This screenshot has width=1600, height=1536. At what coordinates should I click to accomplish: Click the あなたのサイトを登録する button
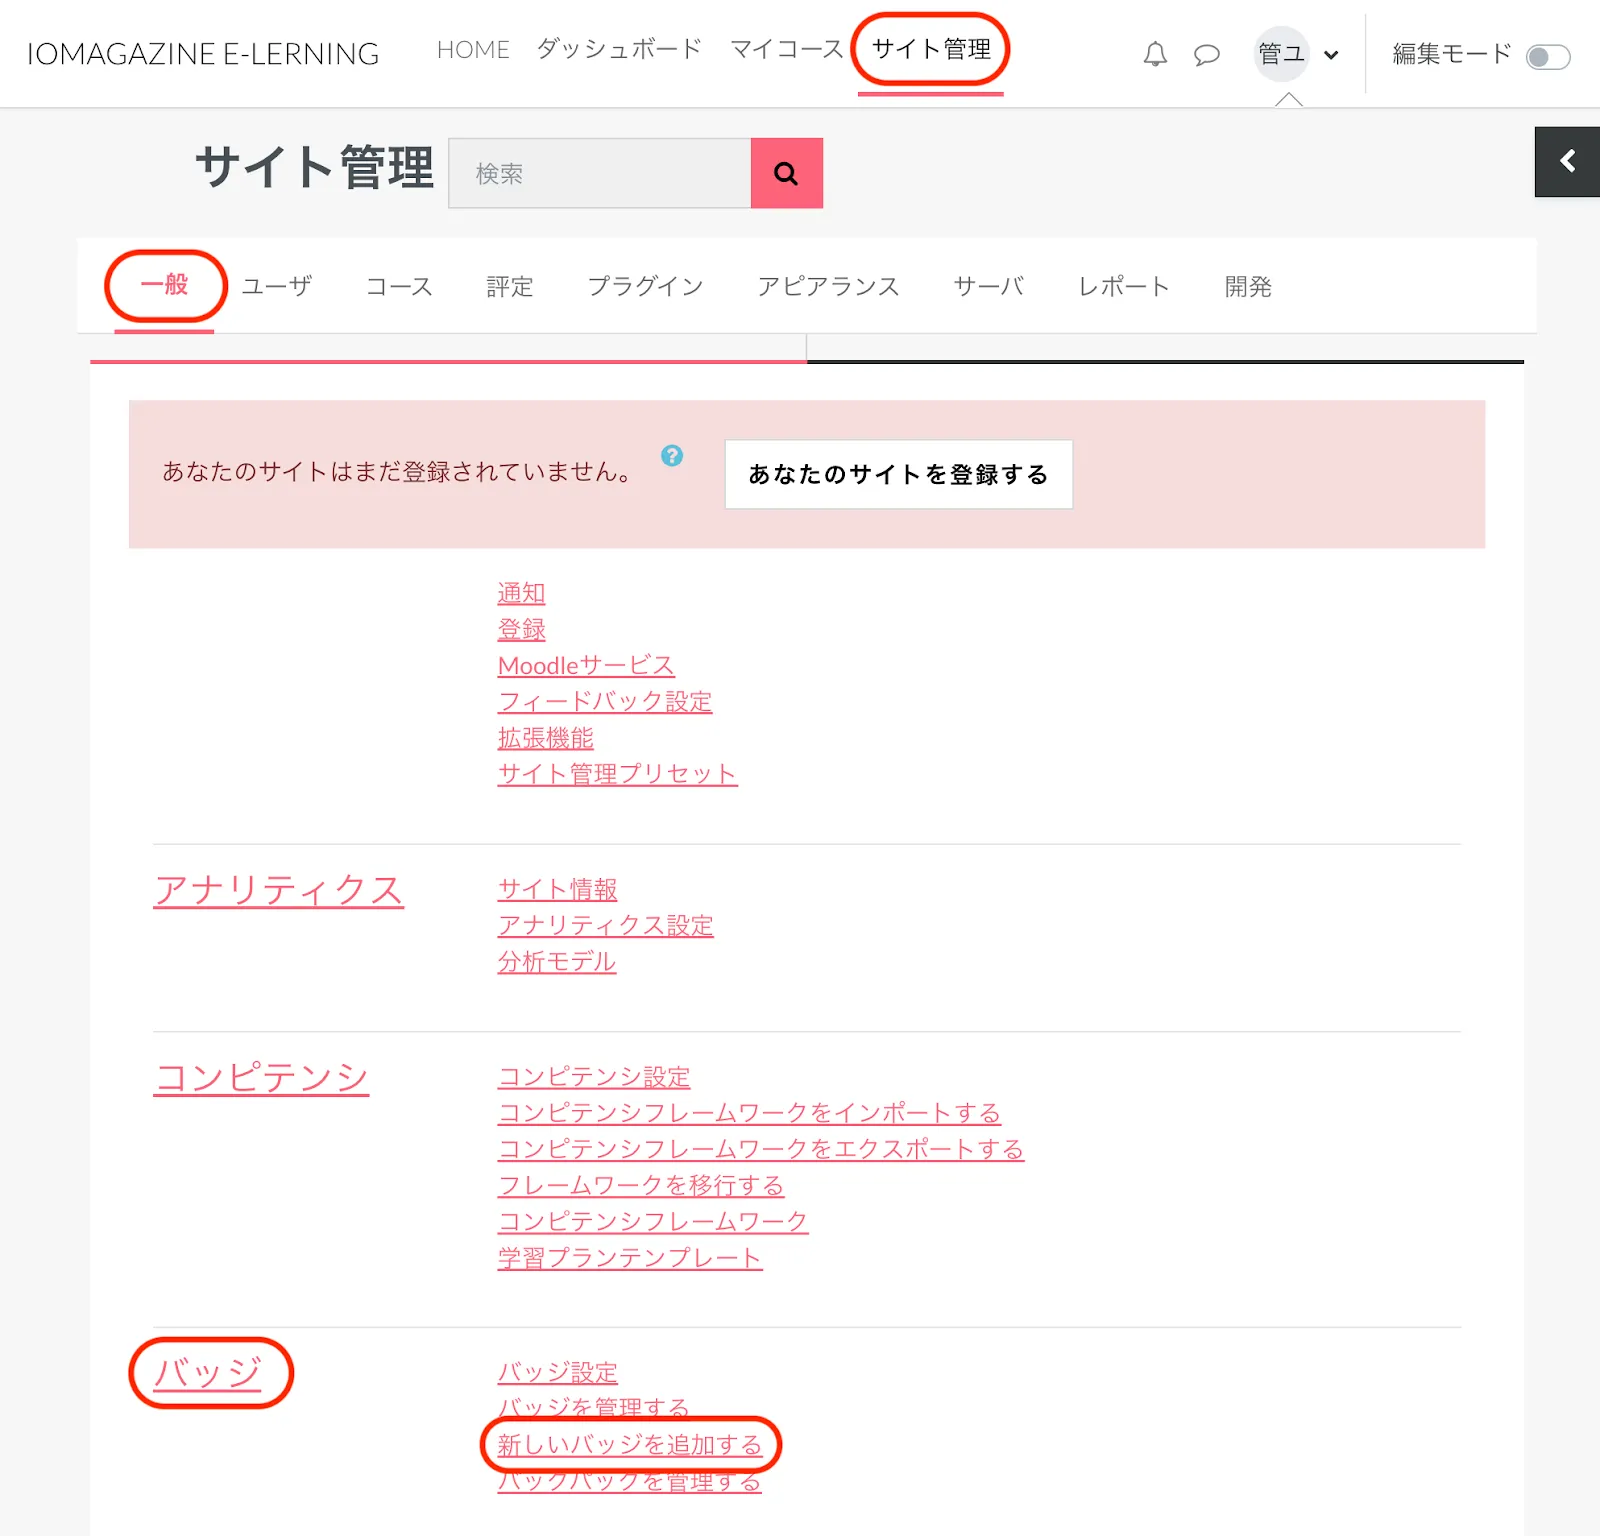[x=898, y=474]
